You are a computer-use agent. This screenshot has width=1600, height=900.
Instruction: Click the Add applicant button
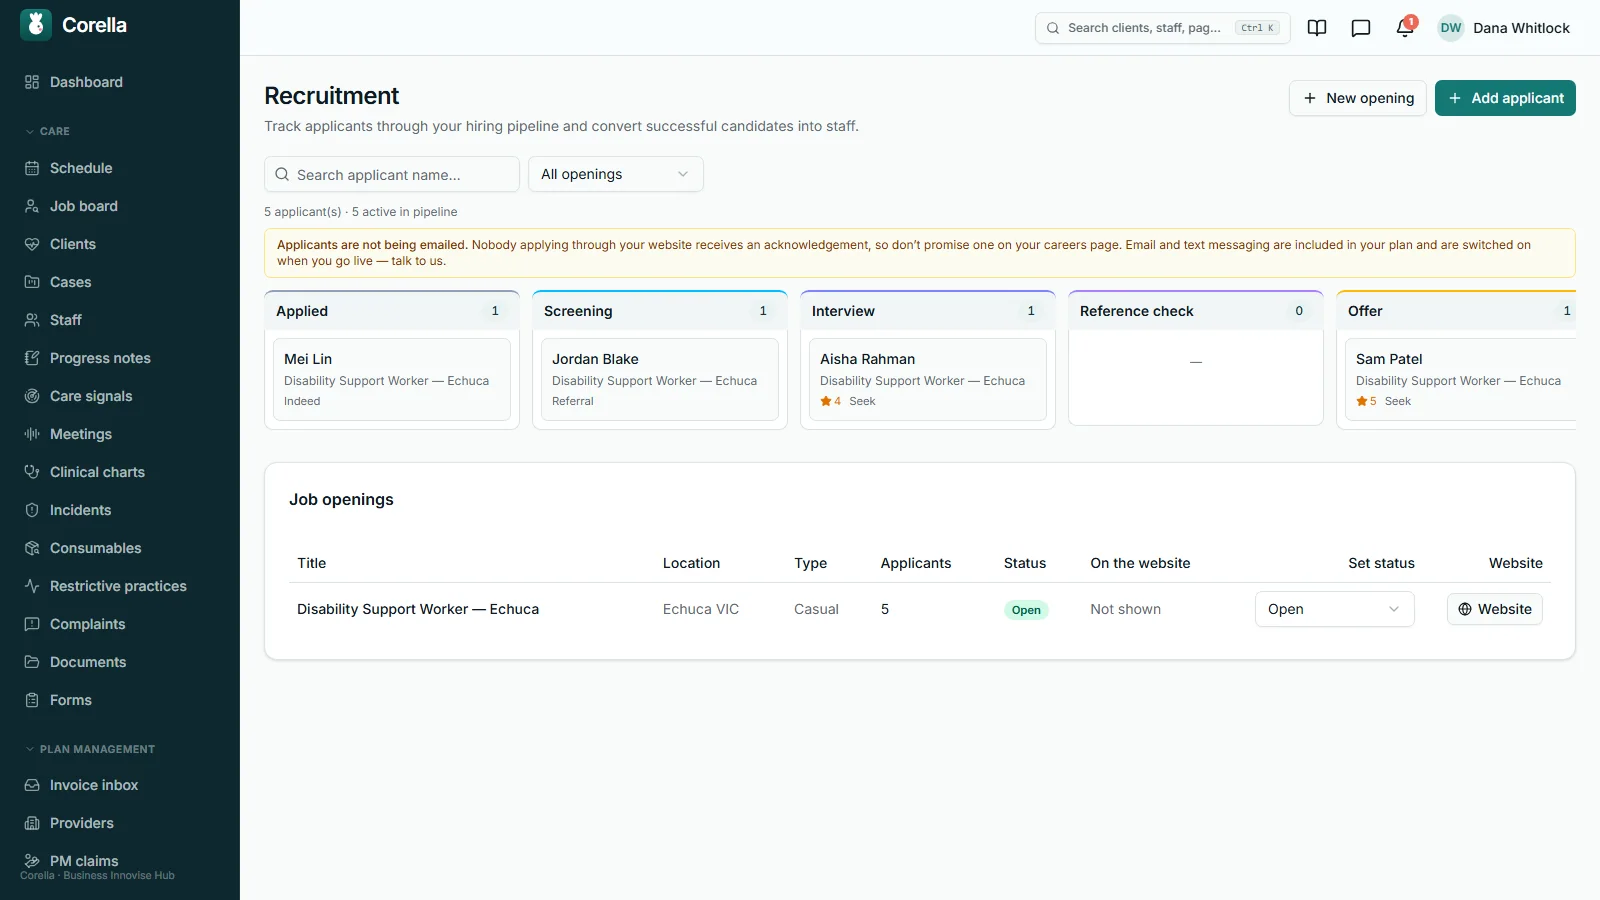pos(1505,98)
